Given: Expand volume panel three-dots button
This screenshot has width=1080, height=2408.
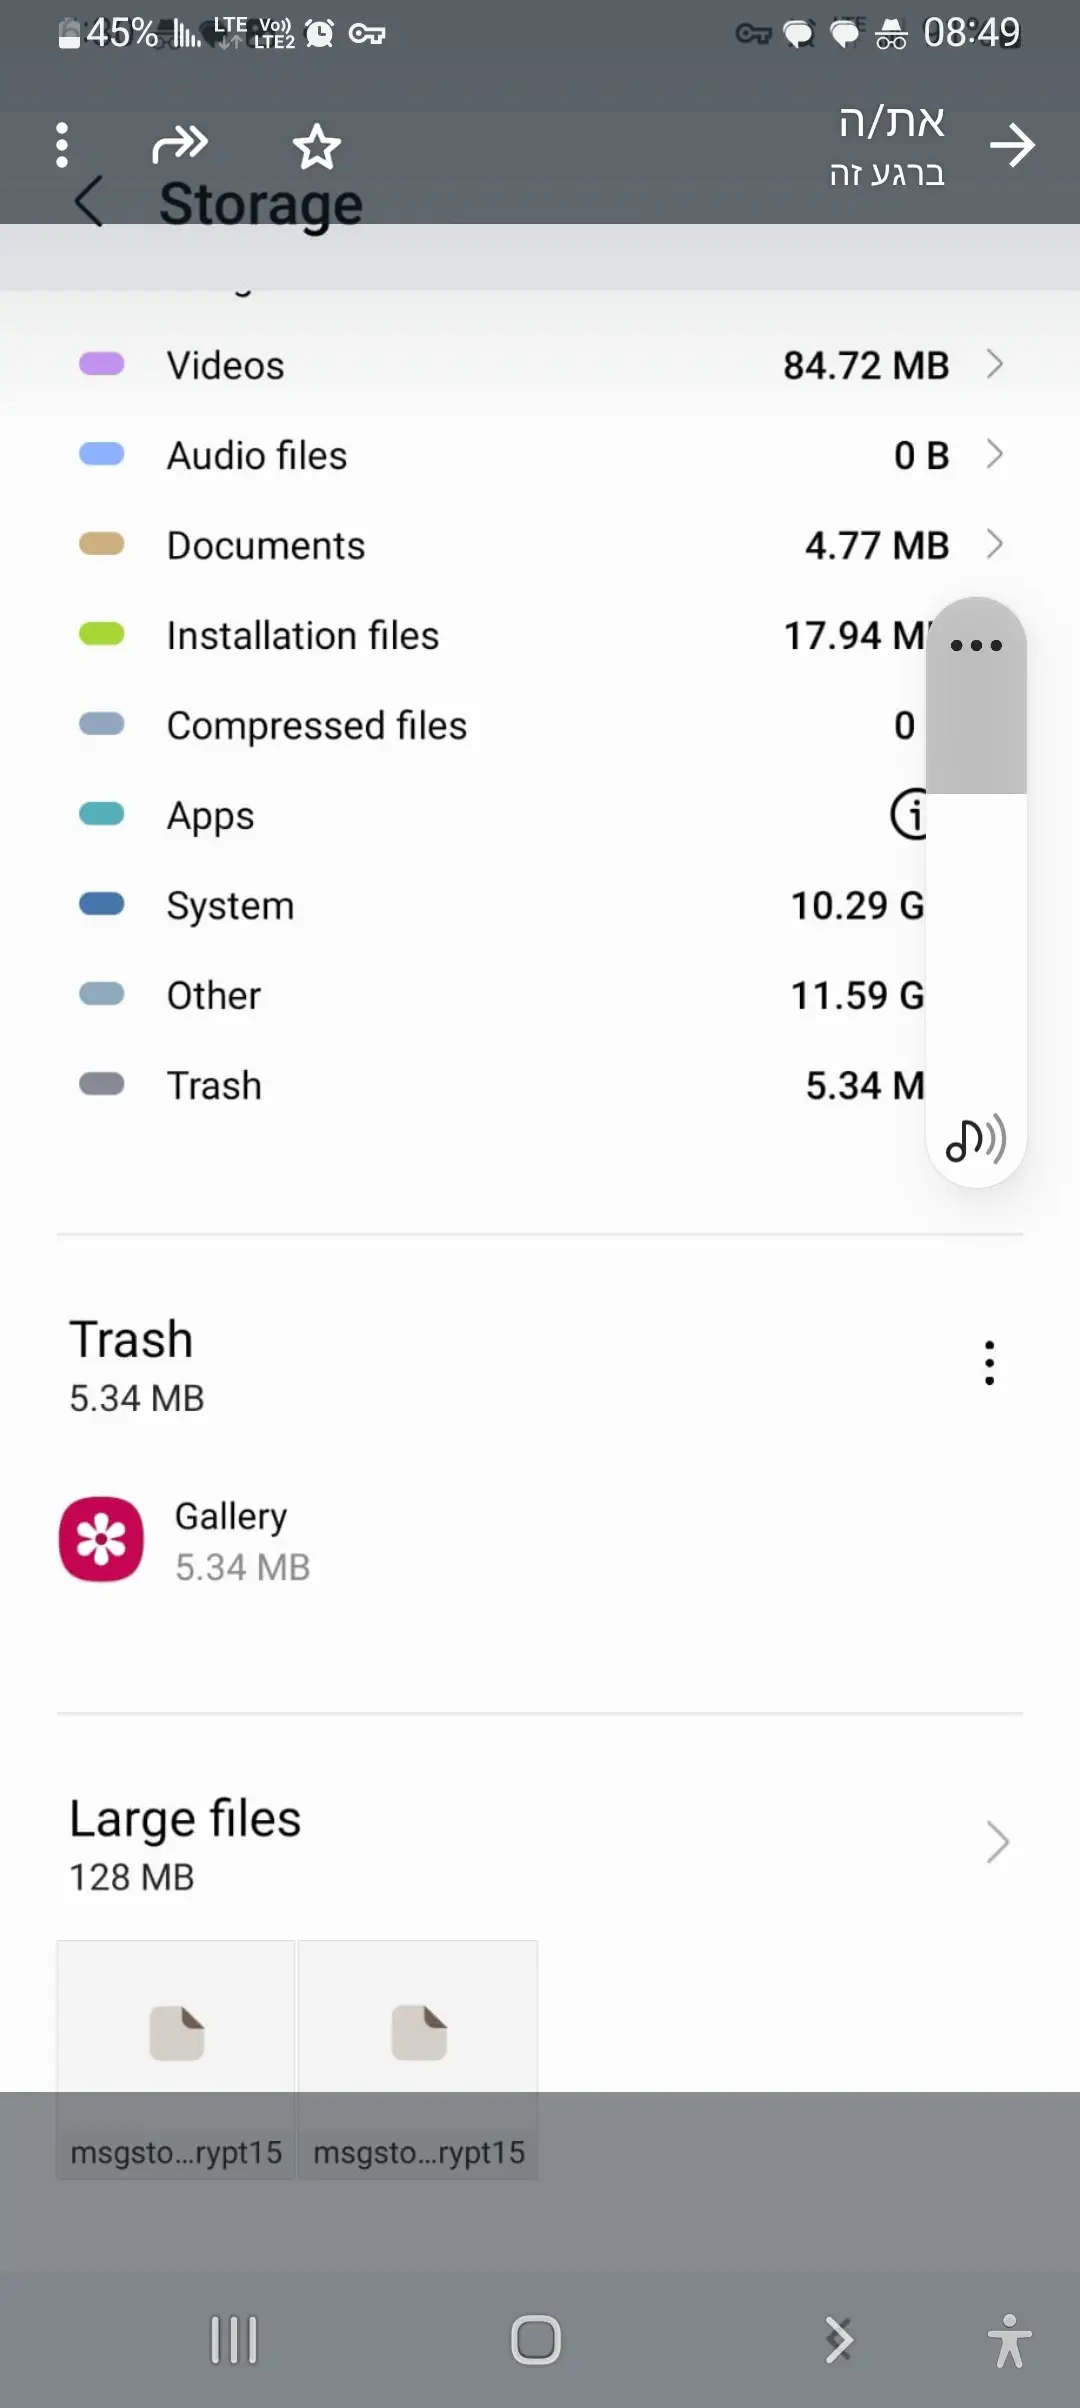Looking at the screenshot, I should click(x=976, y=646).
